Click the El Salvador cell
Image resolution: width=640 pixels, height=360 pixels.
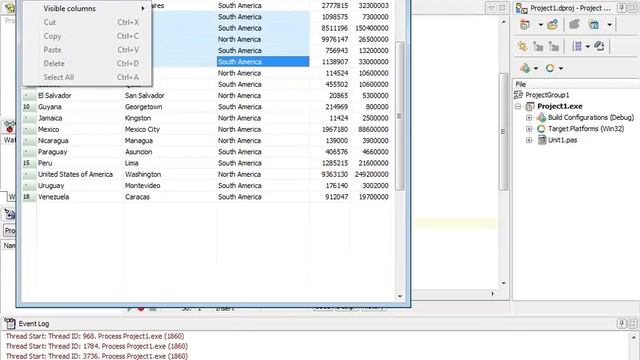click(80, 96)
